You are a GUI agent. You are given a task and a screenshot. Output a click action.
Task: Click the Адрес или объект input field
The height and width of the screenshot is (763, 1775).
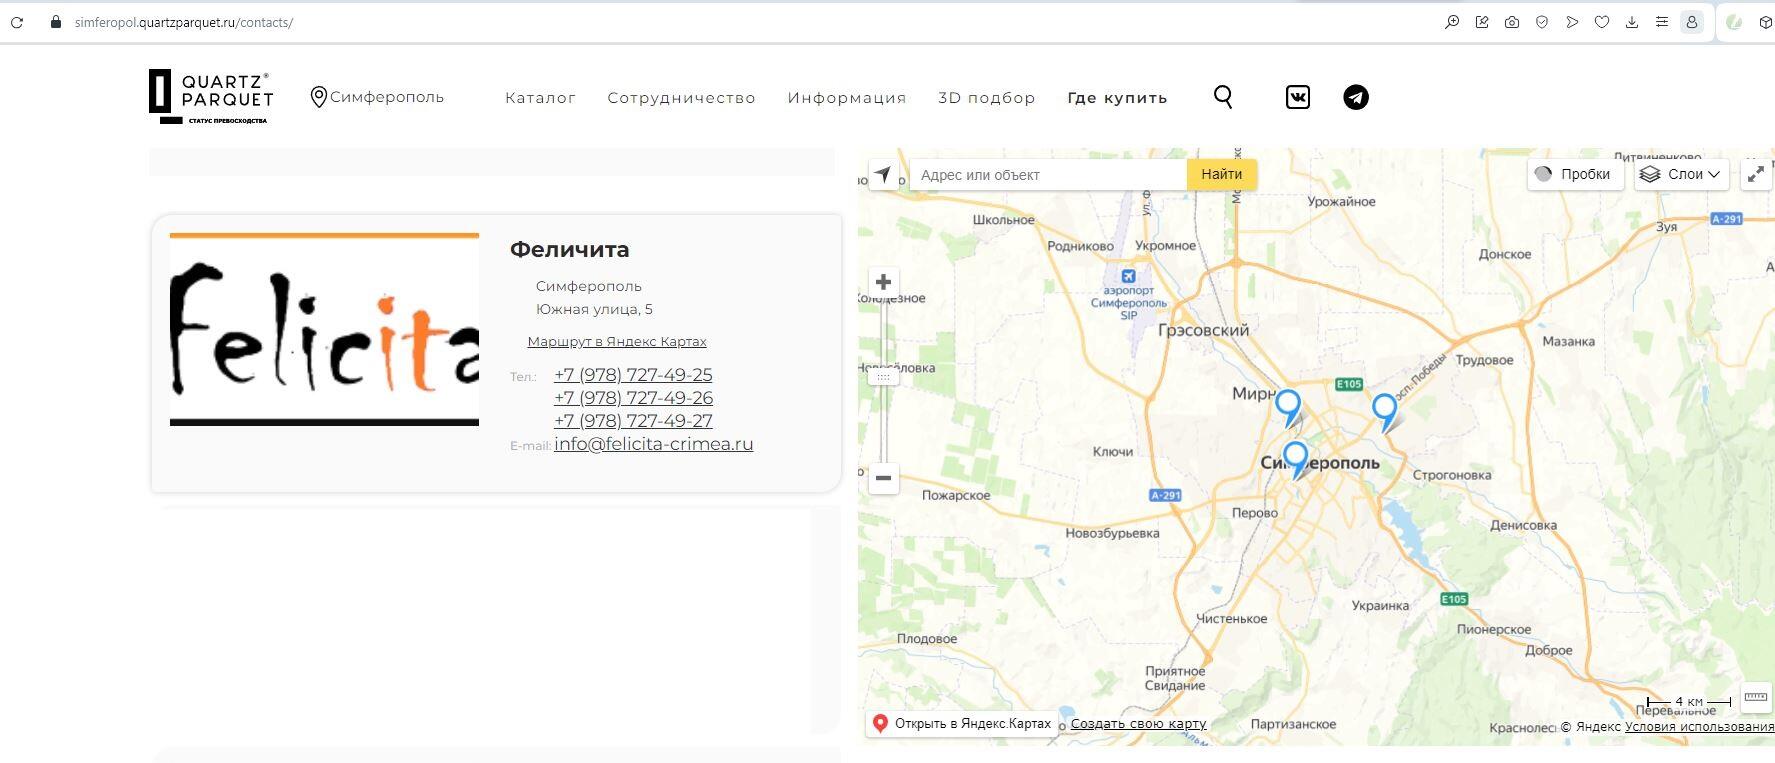coord(1047,175)
